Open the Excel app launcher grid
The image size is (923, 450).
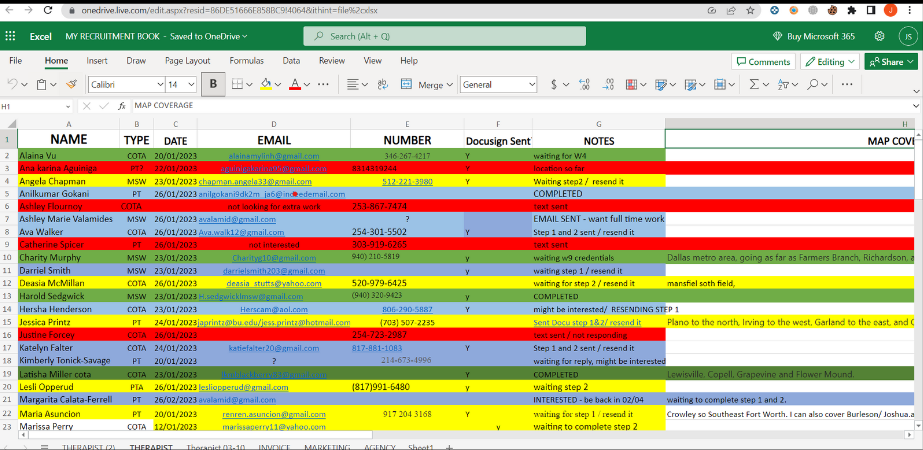coord(11,36)
